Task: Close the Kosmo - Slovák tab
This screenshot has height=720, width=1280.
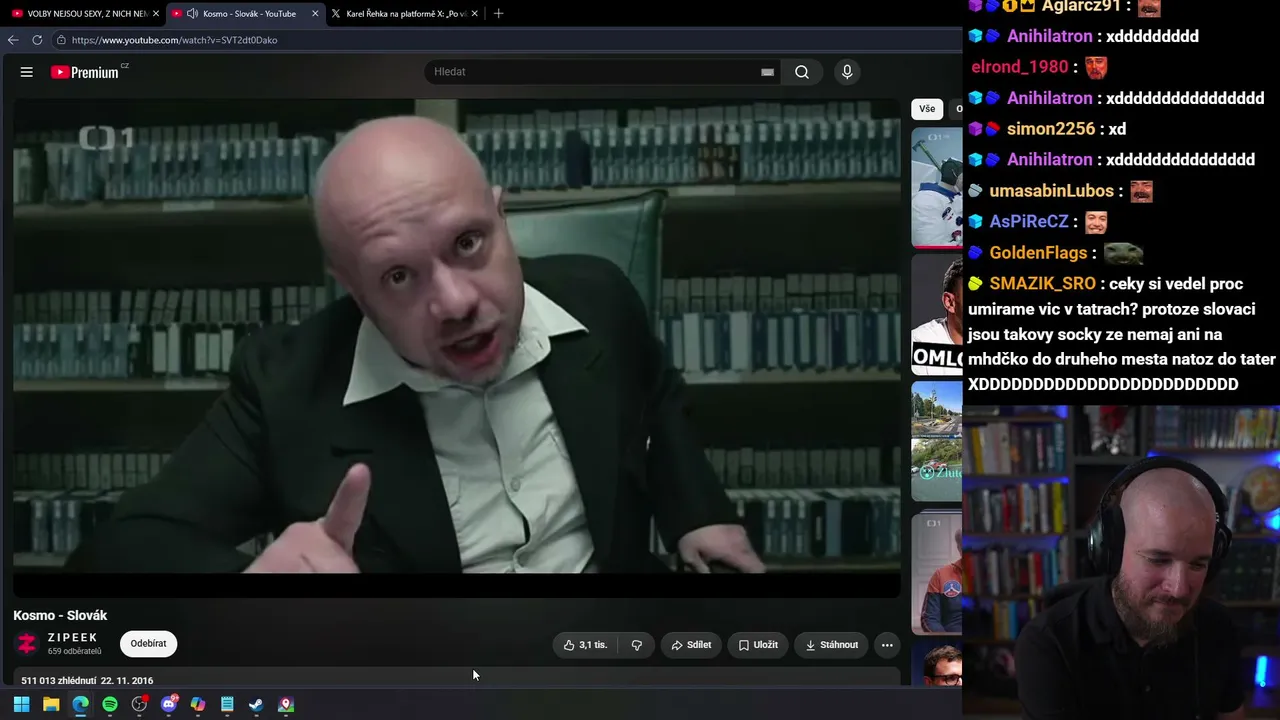Action: [x=315, y=14]
